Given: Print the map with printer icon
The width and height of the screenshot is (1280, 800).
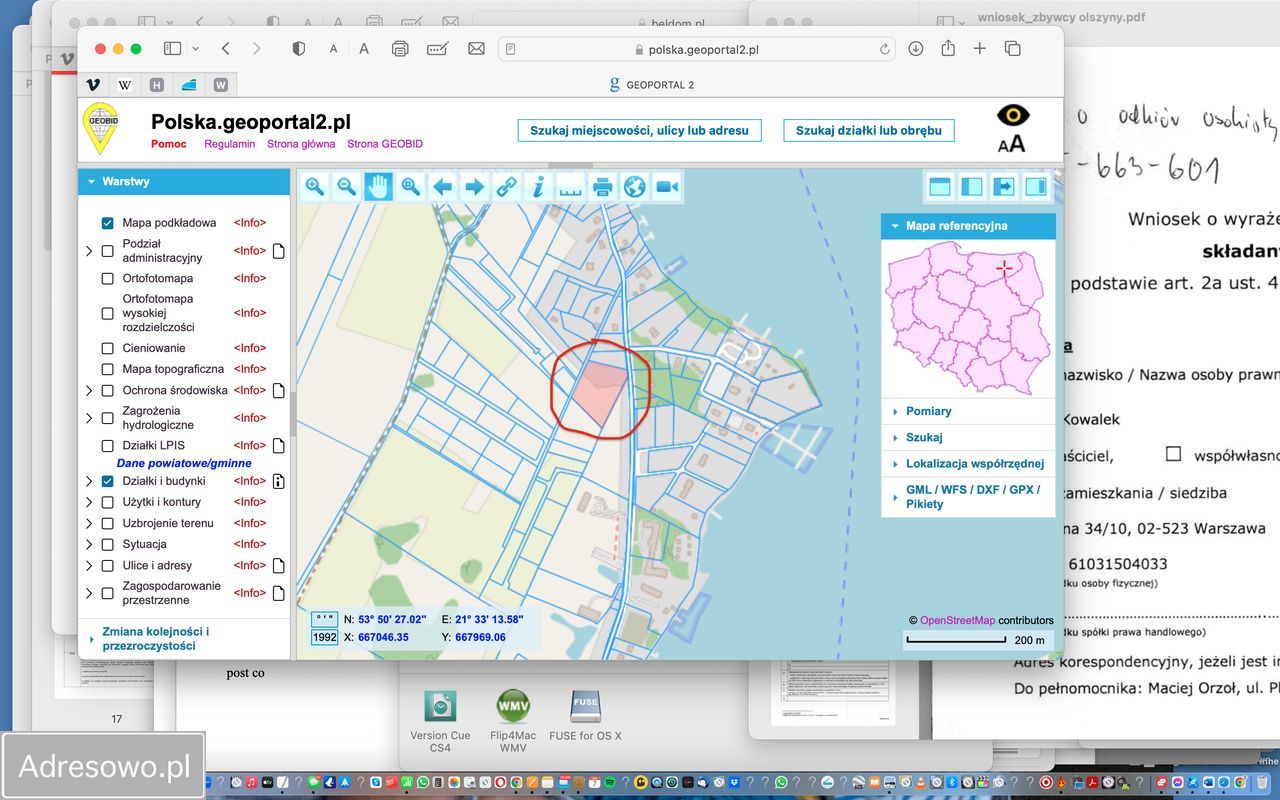Looking at the screenshot, I should coord(602,187).
